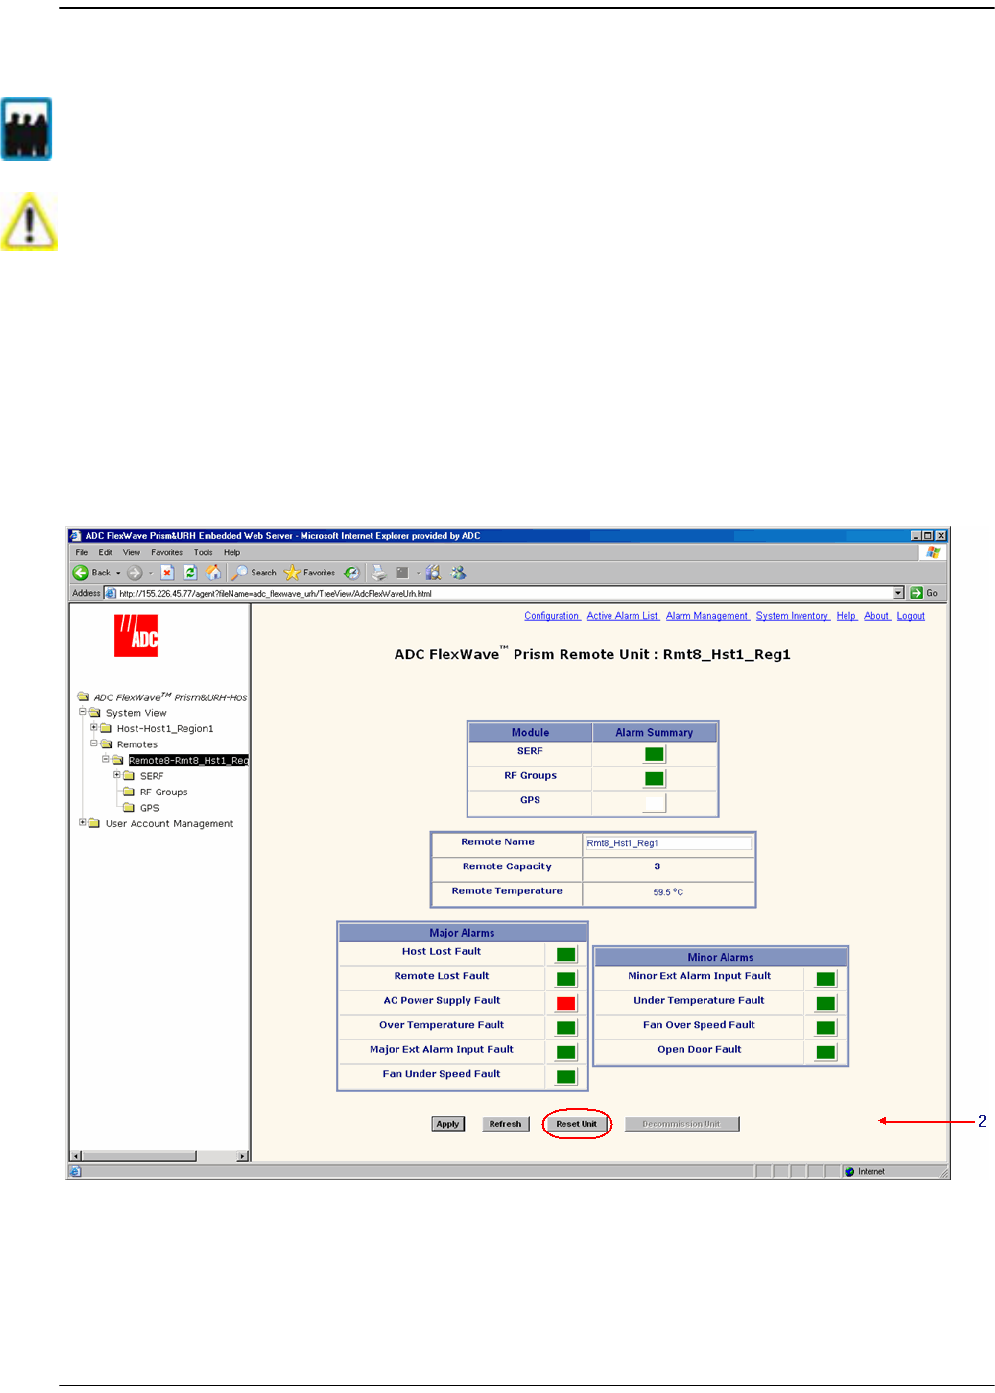Open the Alarm Management link
Screen dimensions: 995x1393
[x=708, y=616]
